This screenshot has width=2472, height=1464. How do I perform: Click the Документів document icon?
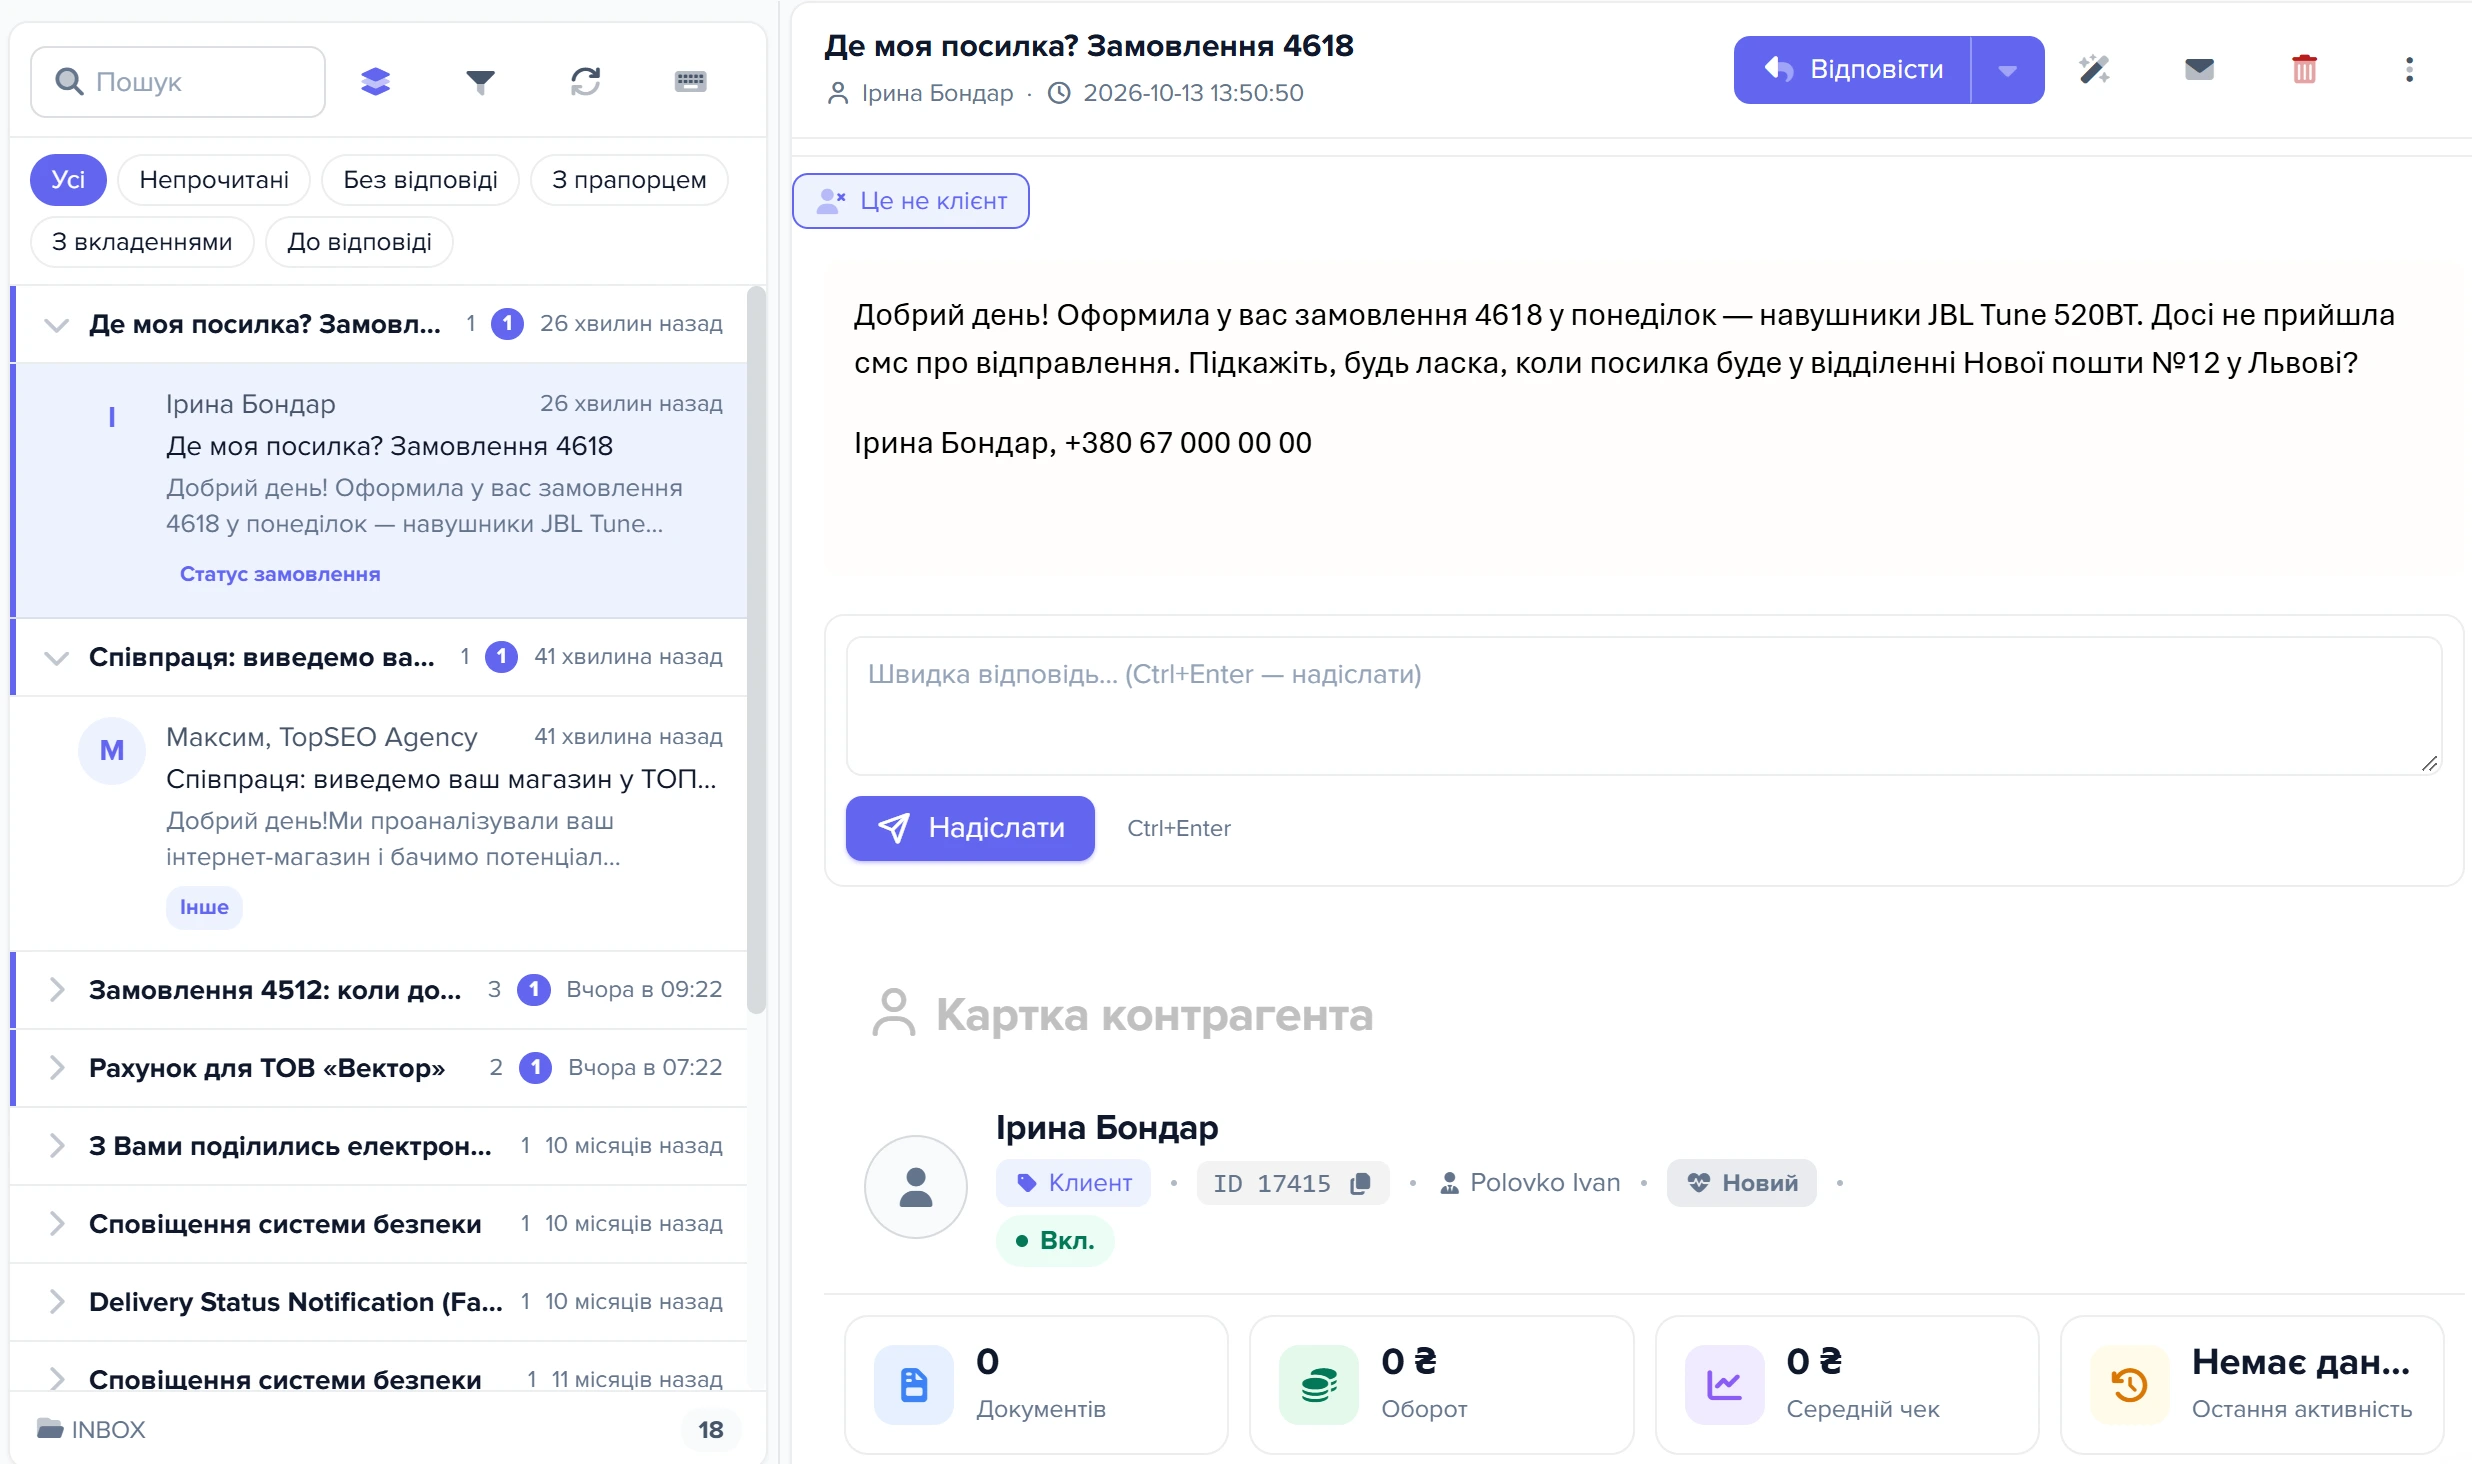click(x=913, y=1385)
